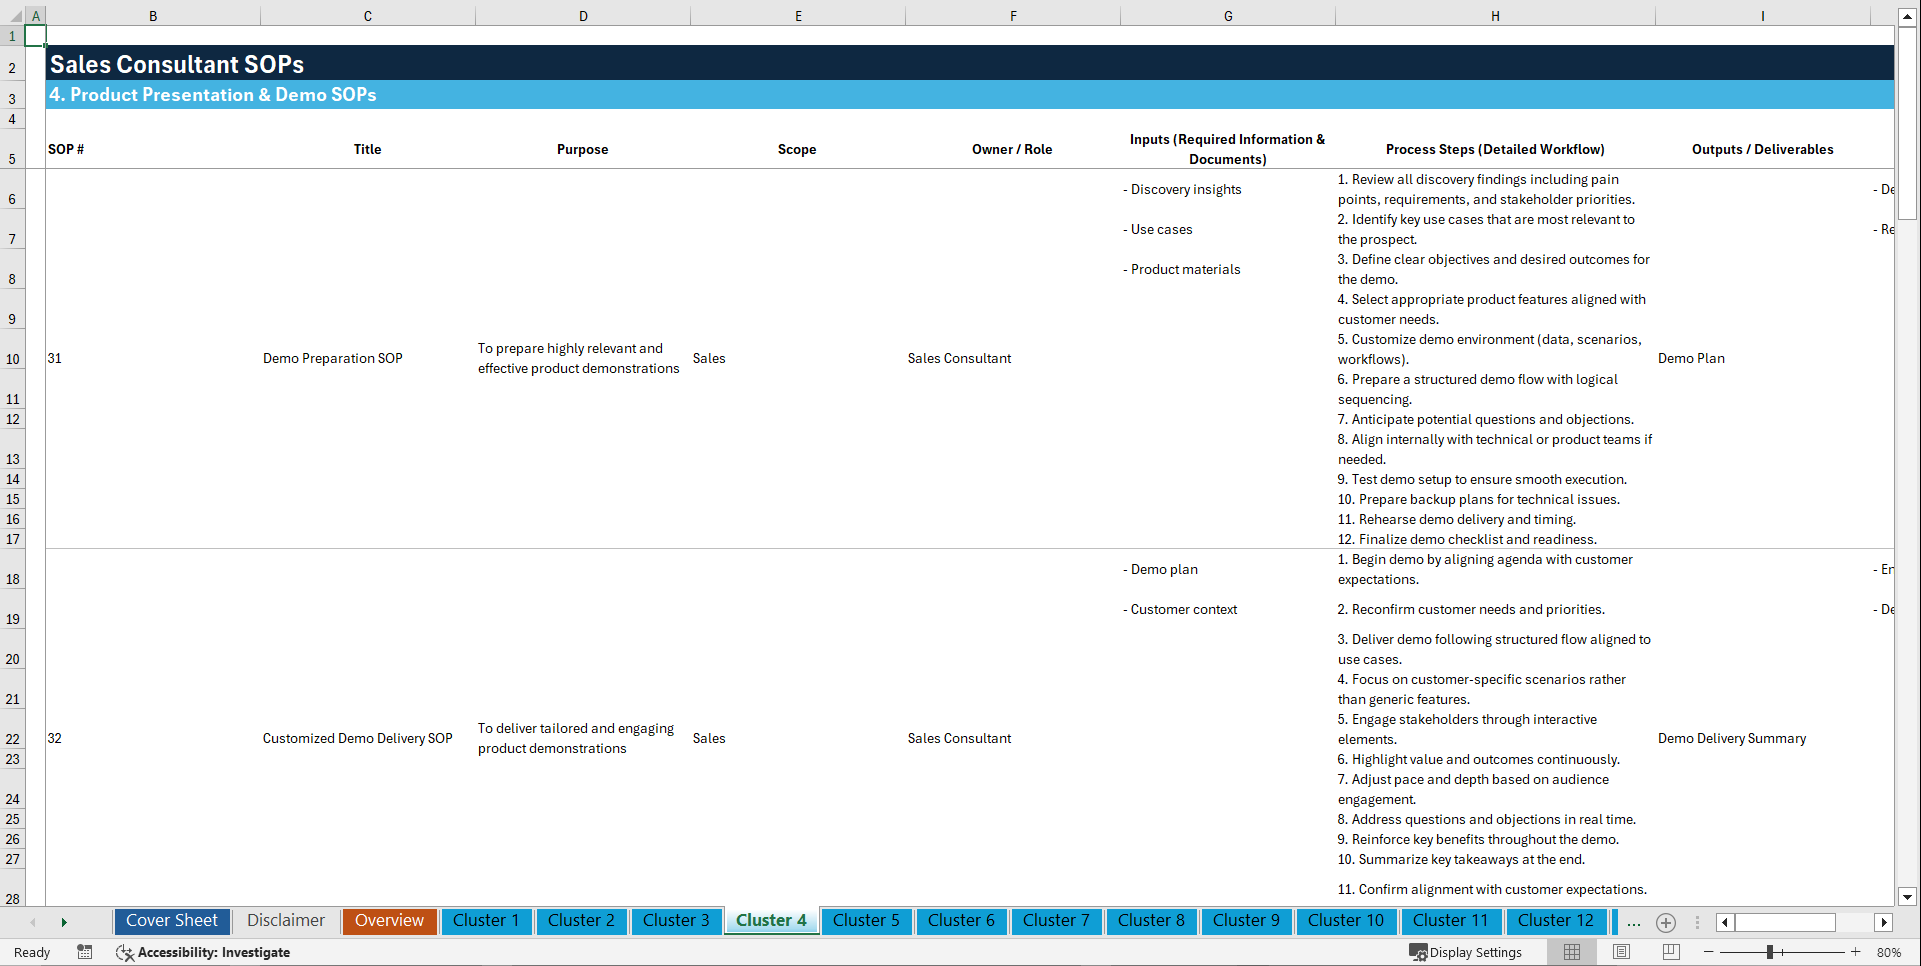Start a macro recording from the status bar
Screen dimensions: 1921x966
click(x=85, y=952)
